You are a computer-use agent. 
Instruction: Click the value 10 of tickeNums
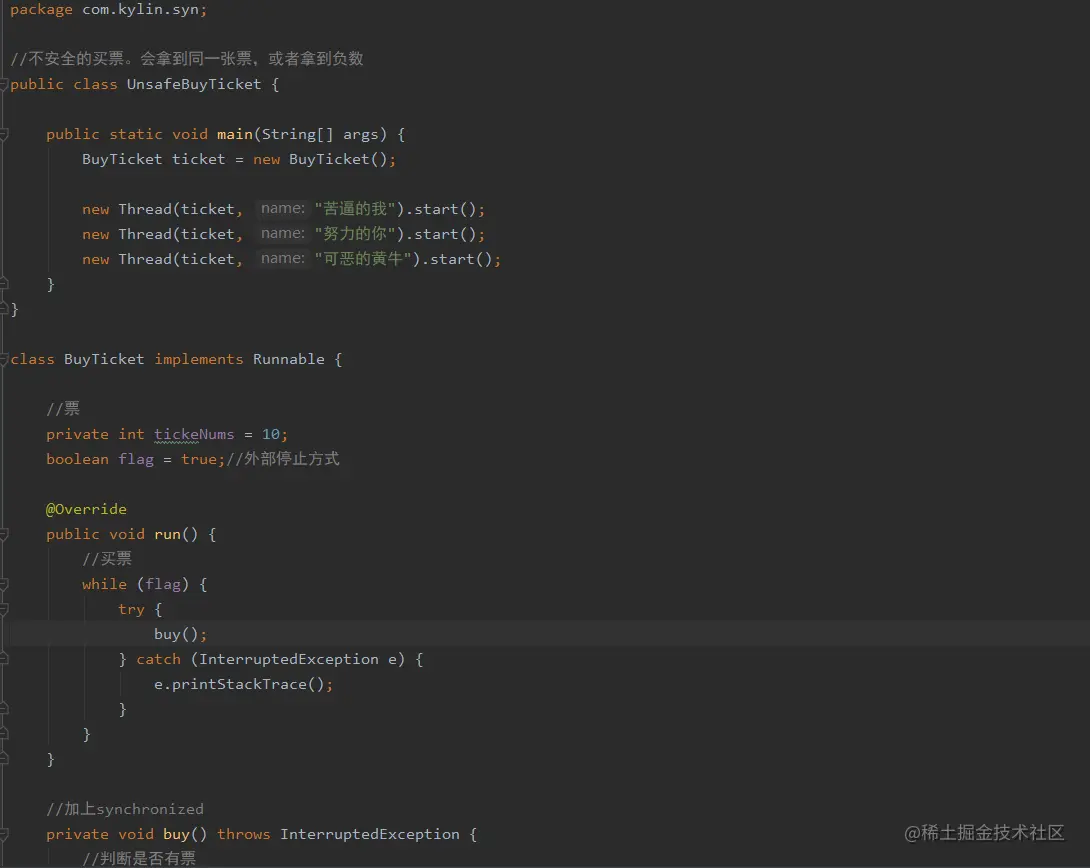(x=270, y=434)
